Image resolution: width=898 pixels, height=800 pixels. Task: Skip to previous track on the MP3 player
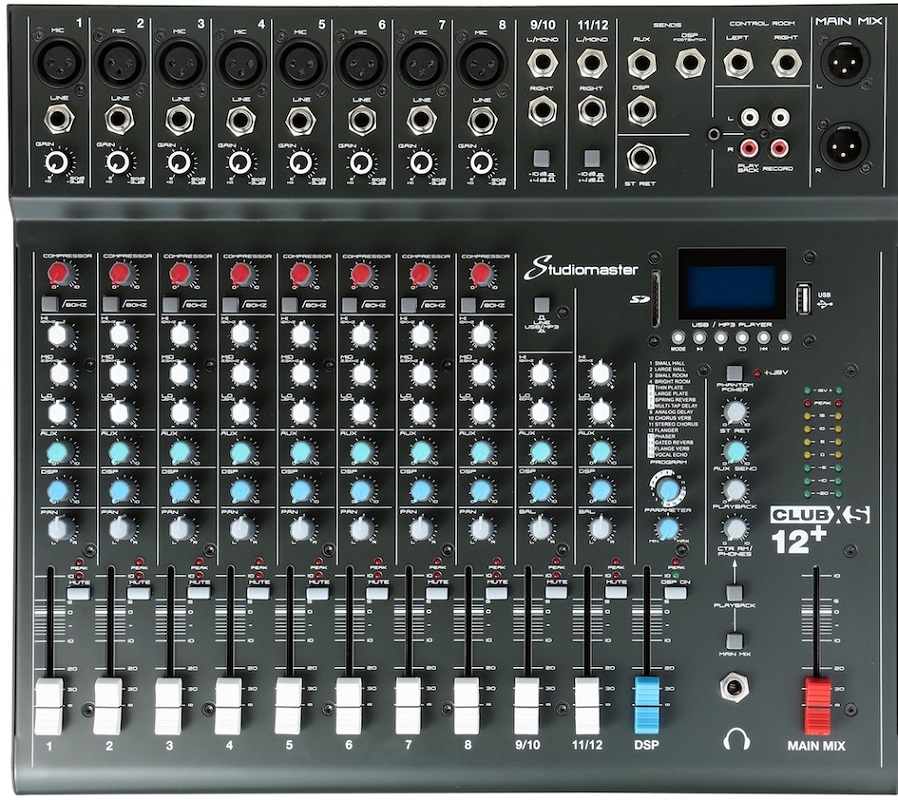tap(763, 337)
